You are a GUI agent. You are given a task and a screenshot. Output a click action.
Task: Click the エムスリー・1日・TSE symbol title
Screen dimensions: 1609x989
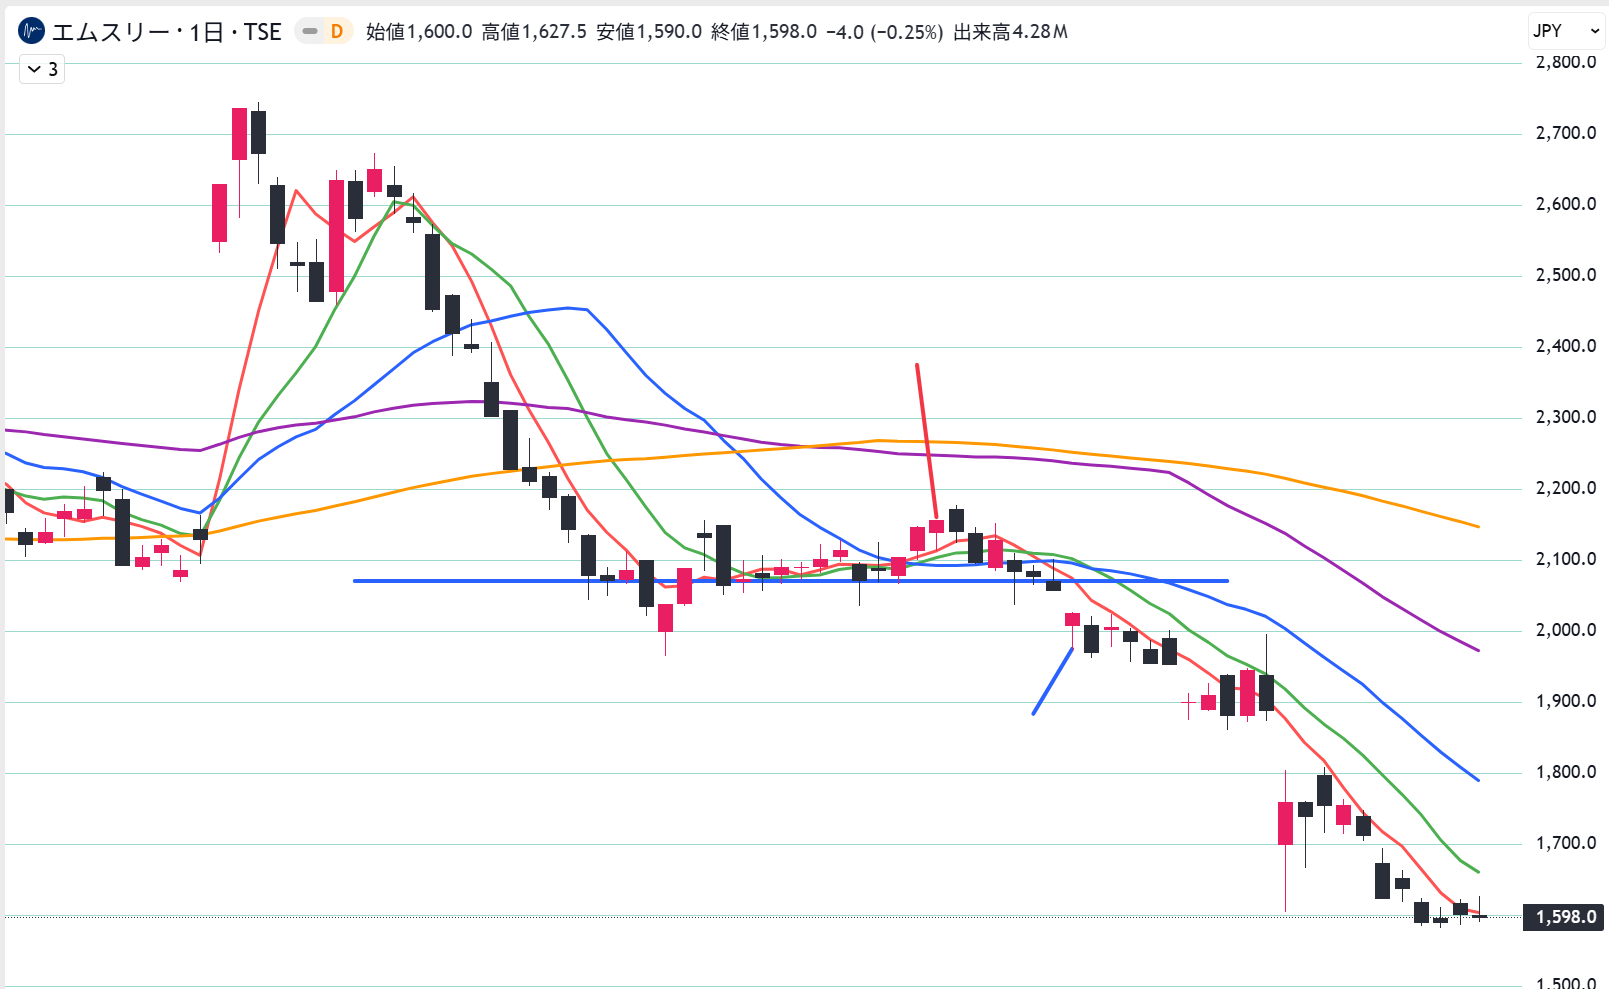point(166,32)
